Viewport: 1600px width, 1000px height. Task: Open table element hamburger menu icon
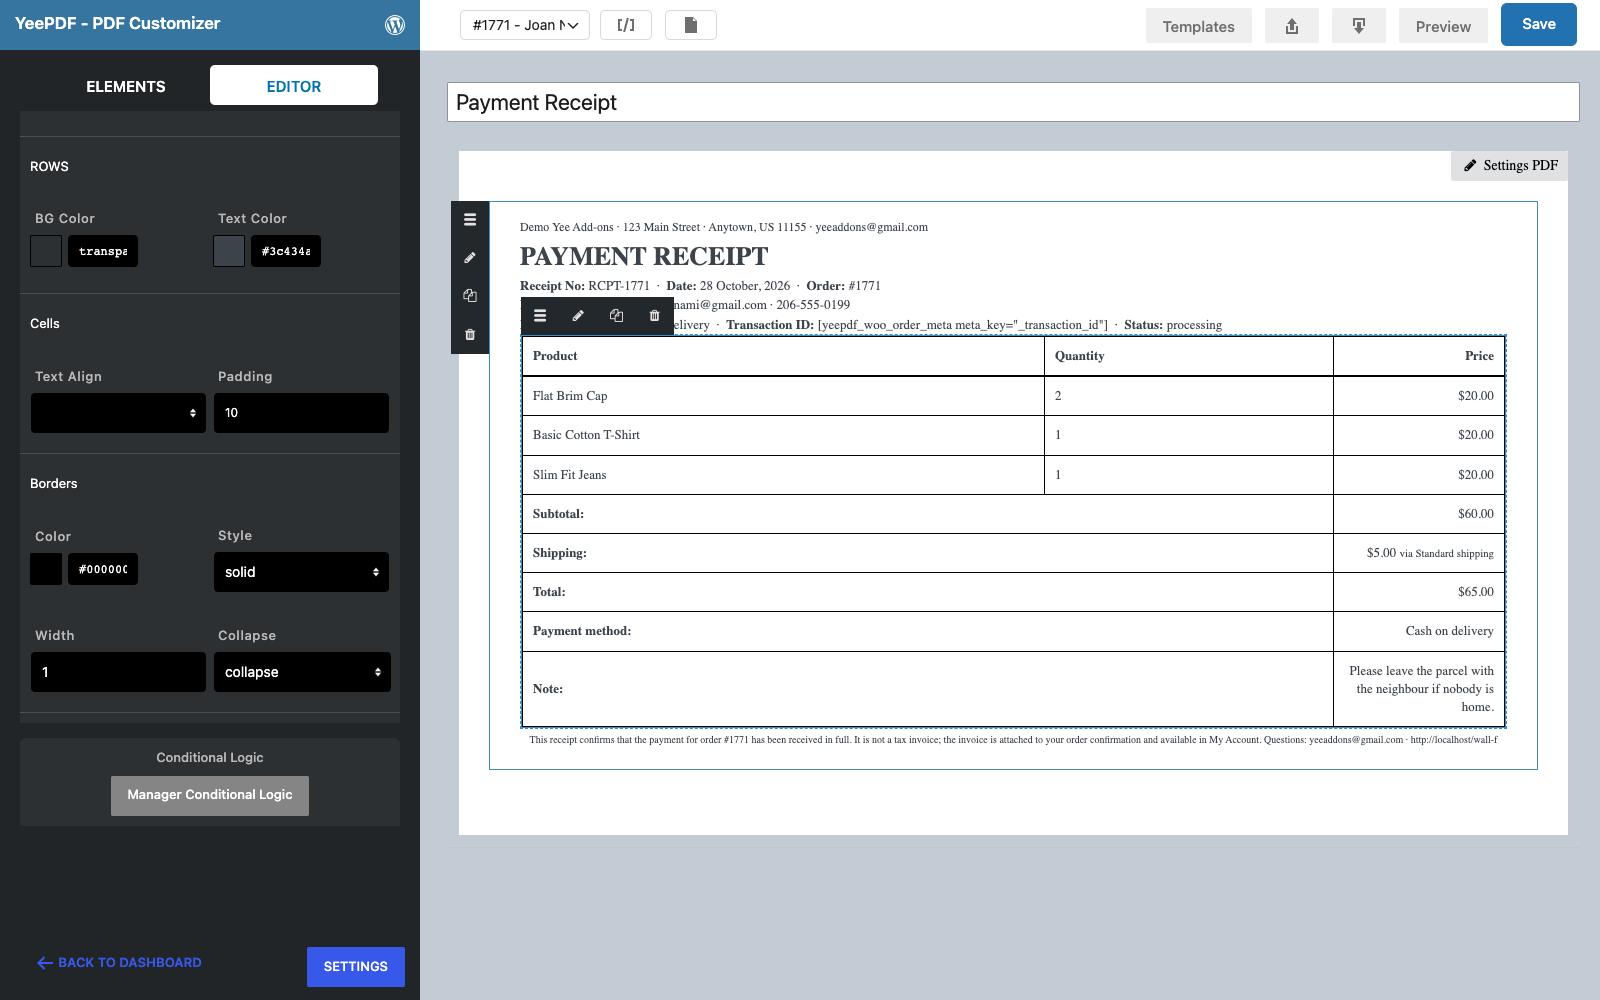540,316
